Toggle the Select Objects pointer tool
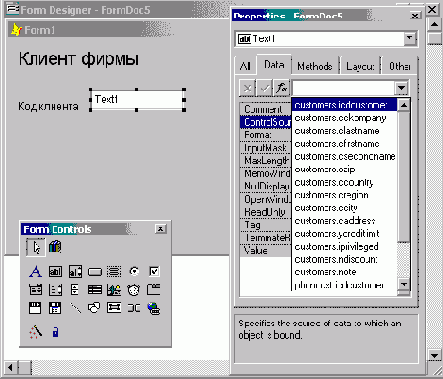This screenshot has width=443, height=379. point(36,247)
